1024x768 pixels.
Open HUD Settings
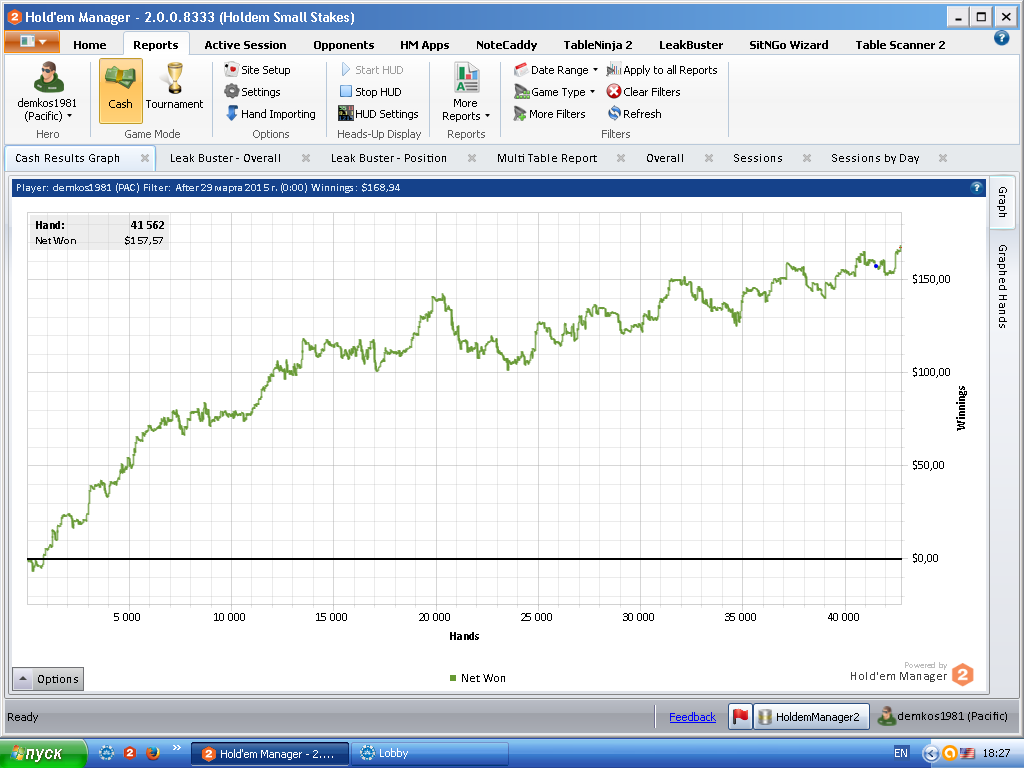(x=378, y=114)
